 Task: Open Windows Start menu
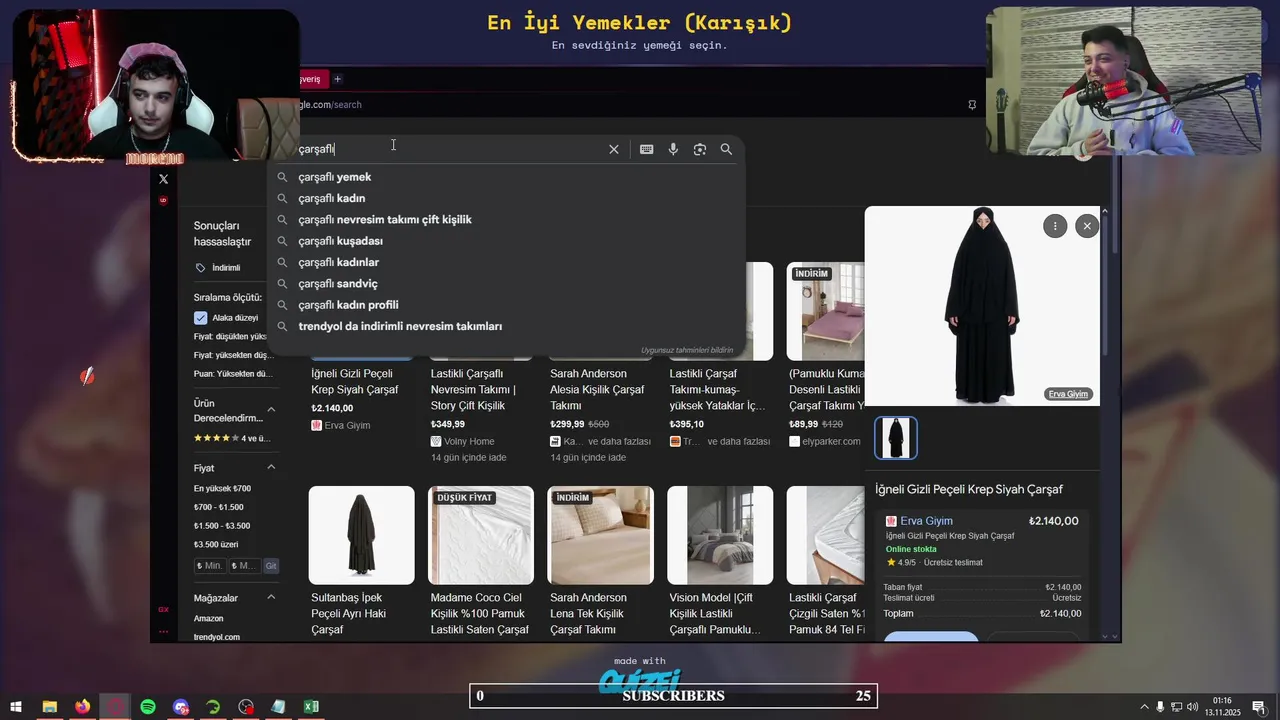click(16, 707)
